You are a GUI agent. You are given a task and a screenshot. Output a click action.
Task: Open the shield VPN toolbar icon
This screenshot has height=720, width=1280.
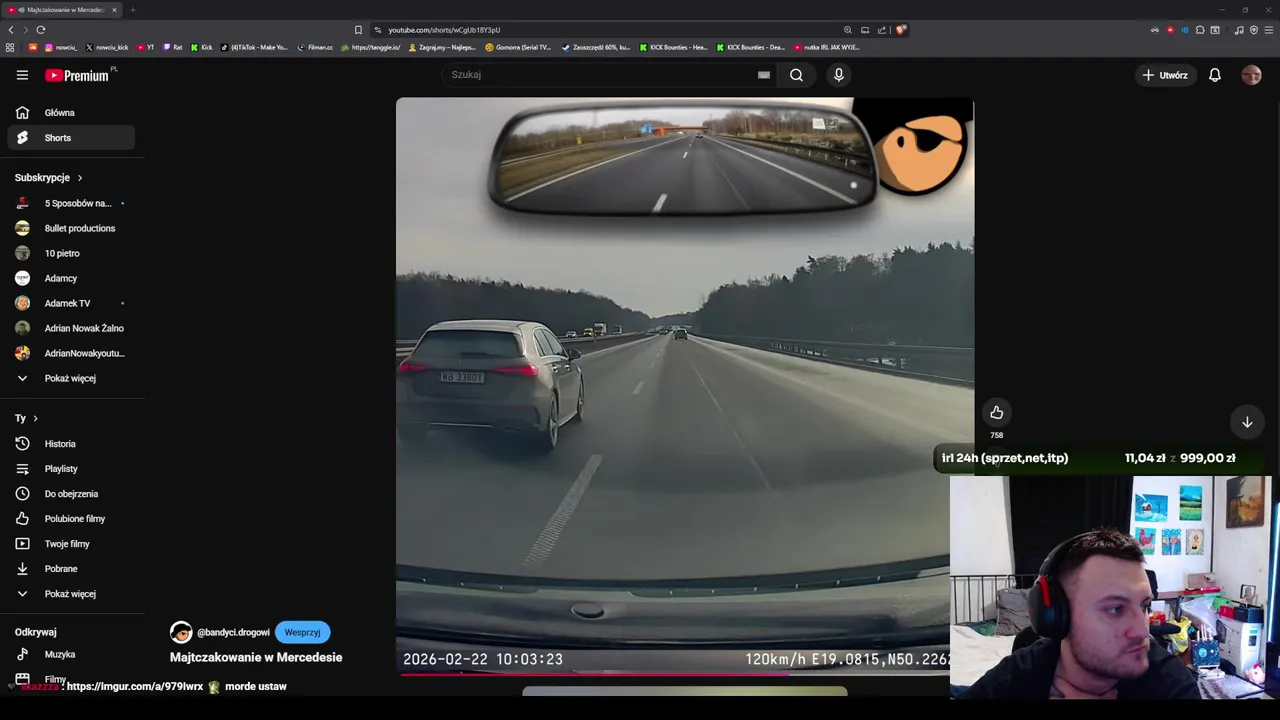click(1253, 30)
